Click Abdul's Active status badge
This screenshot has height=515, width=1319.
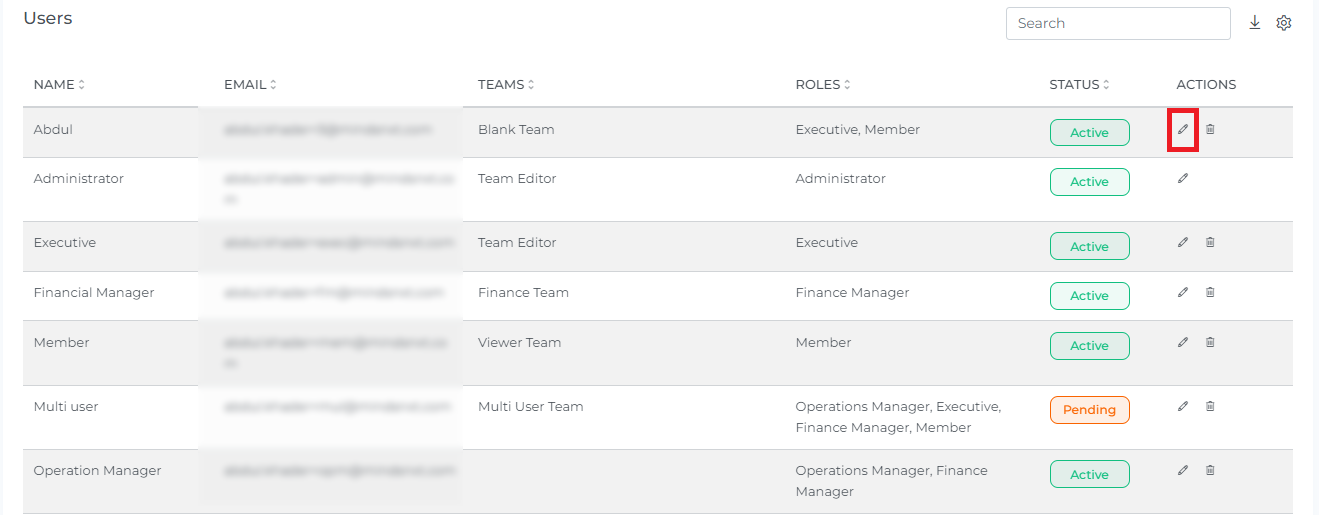[1089, 133]
